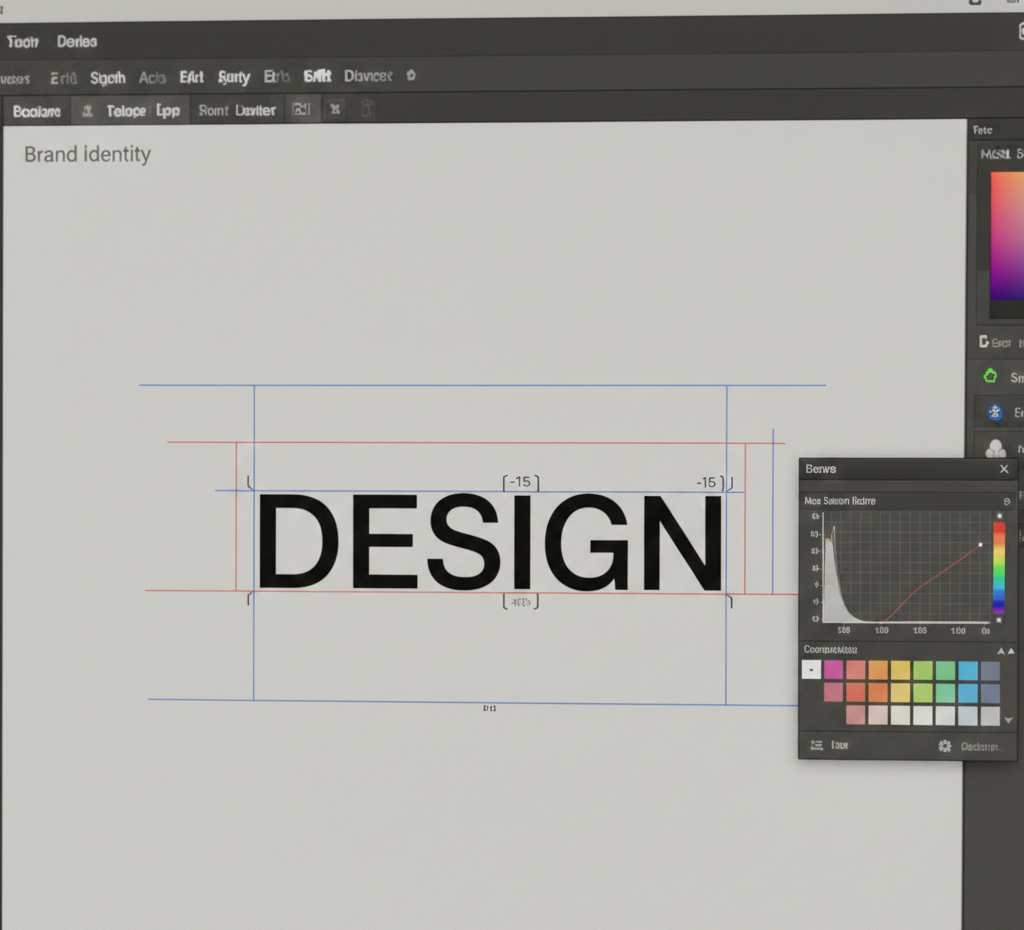Click the green pentagon icon in right panel
The height and width of the screenshot is (930, 1024).
pyautogui.click(x=991, y=376)
